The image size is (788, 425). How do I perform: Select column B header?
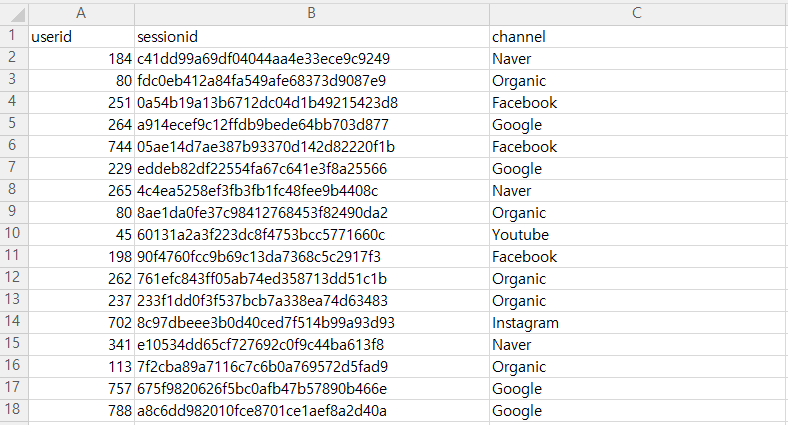pos(312,14)
